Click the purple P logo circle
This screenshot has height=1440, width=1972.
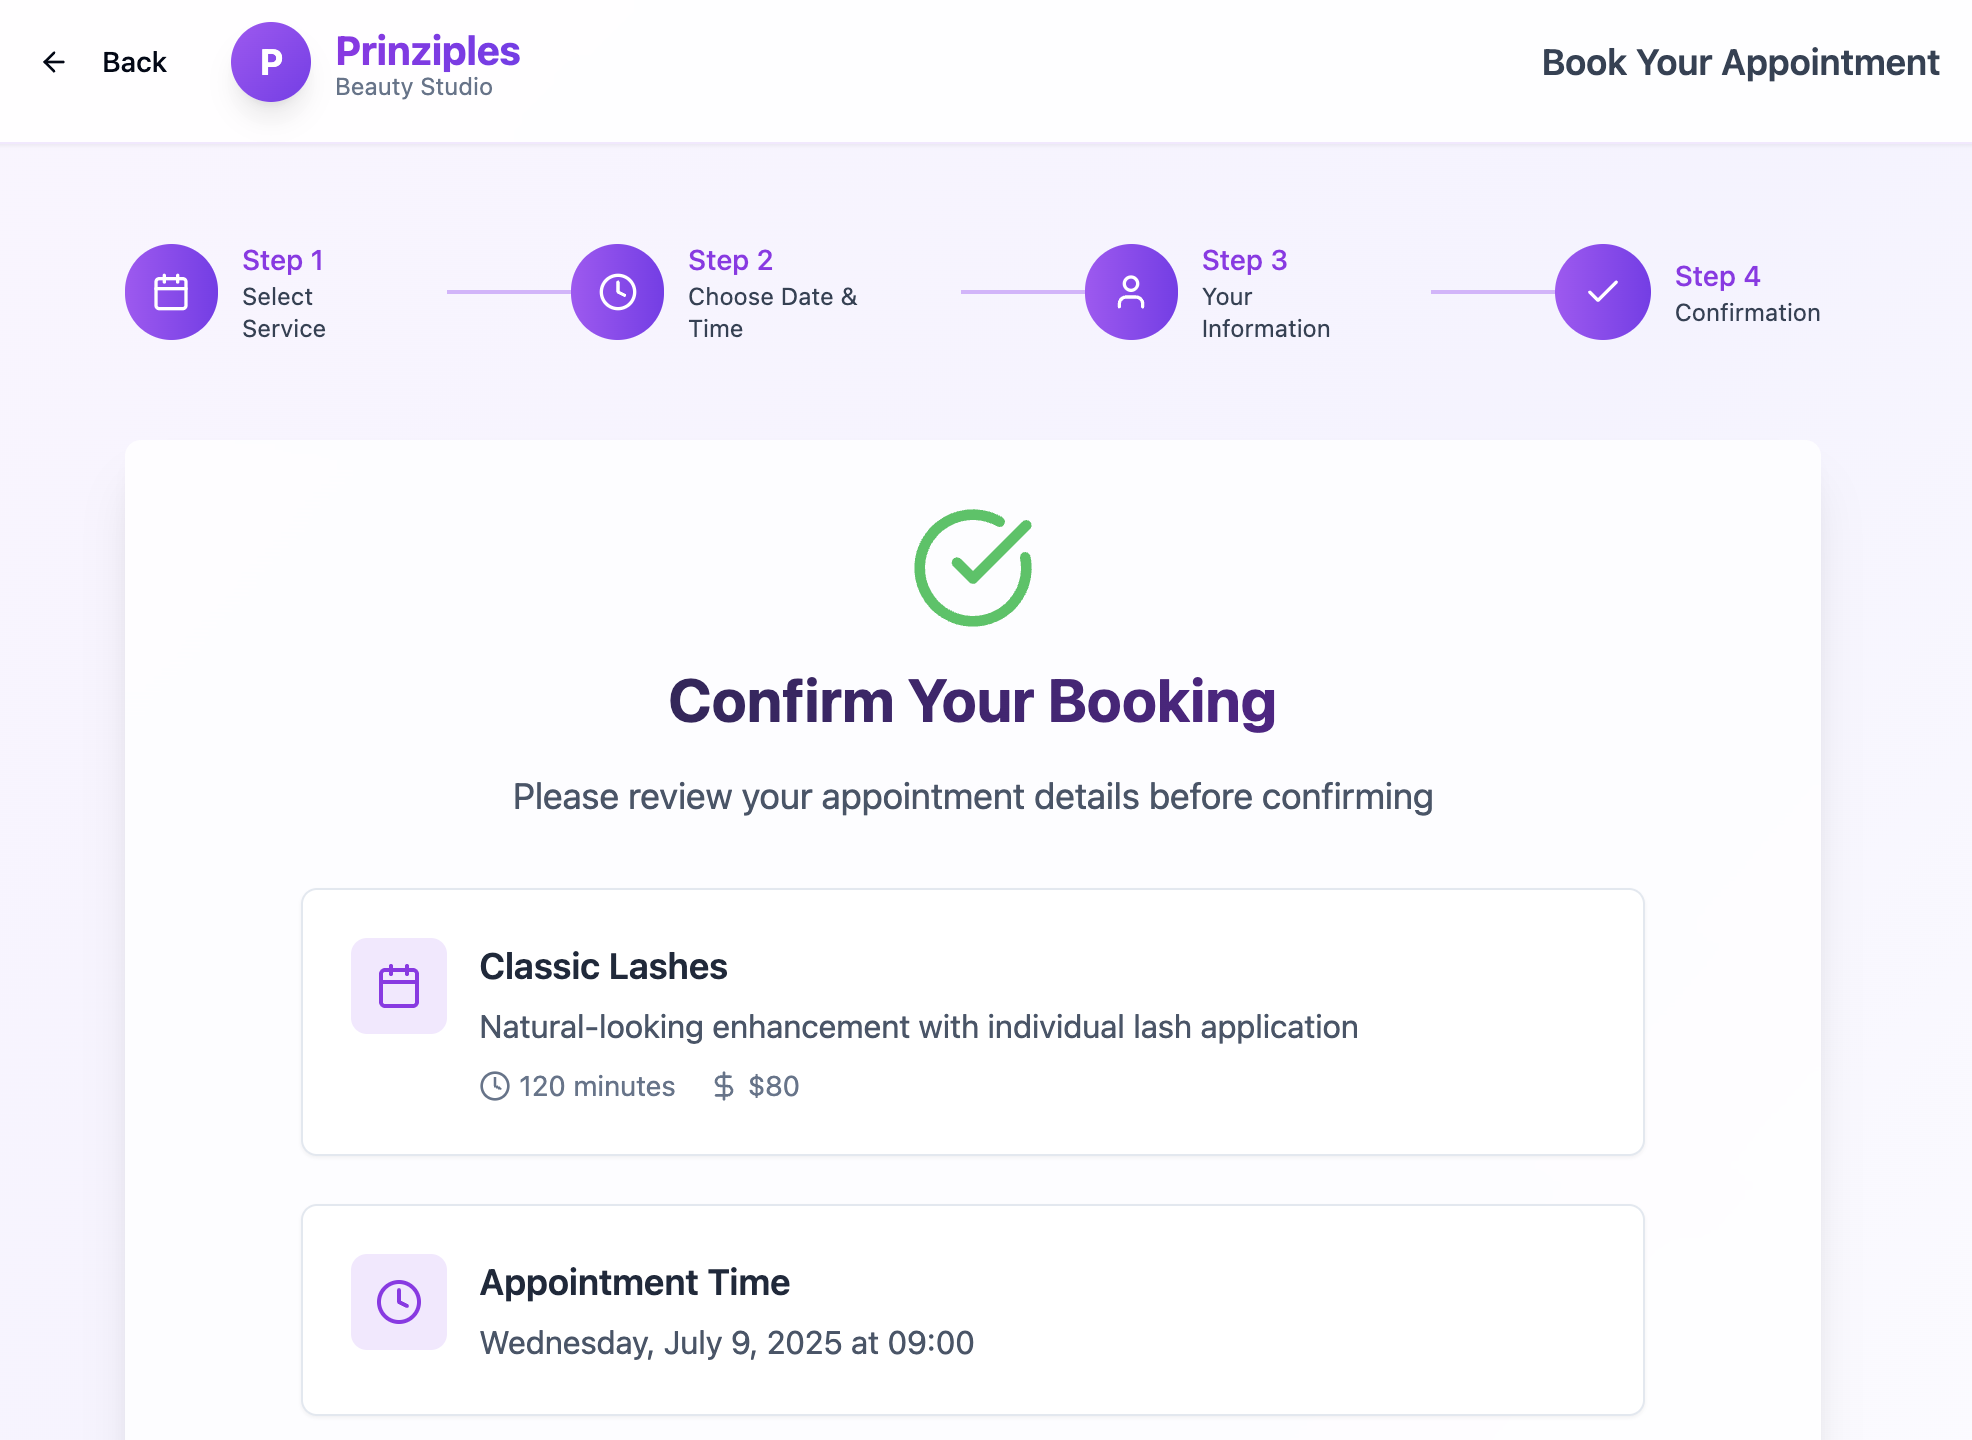pyautogui.click(x=270, y=62)
